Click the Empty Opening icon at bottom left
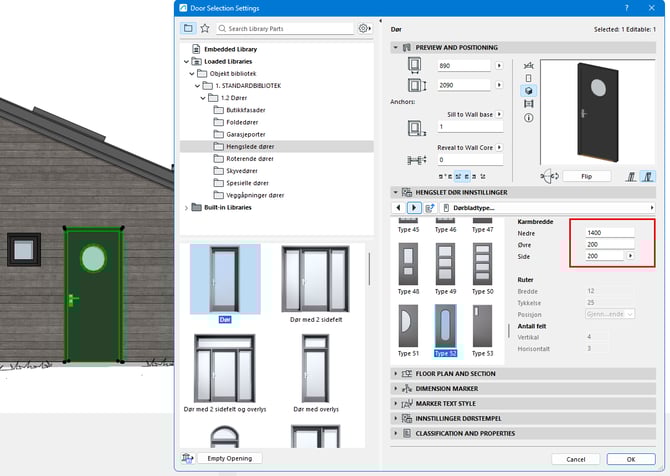 (188, 459)
